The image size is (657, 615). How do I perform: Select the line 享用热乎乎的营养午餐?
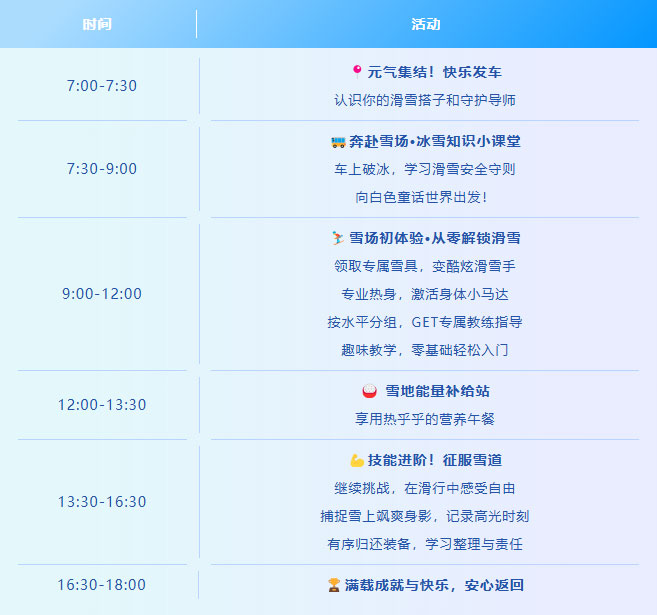point(425,419)
